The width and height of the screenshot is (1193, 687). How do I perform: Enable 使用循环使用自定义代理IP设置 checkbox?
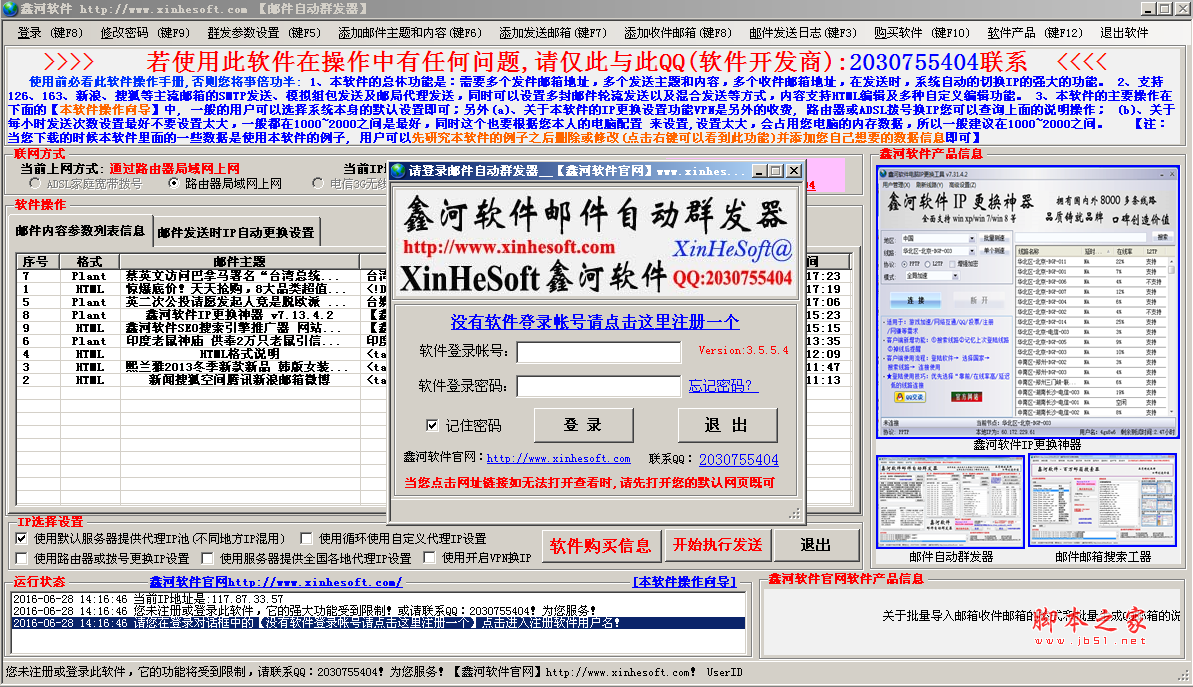point(307,539)
